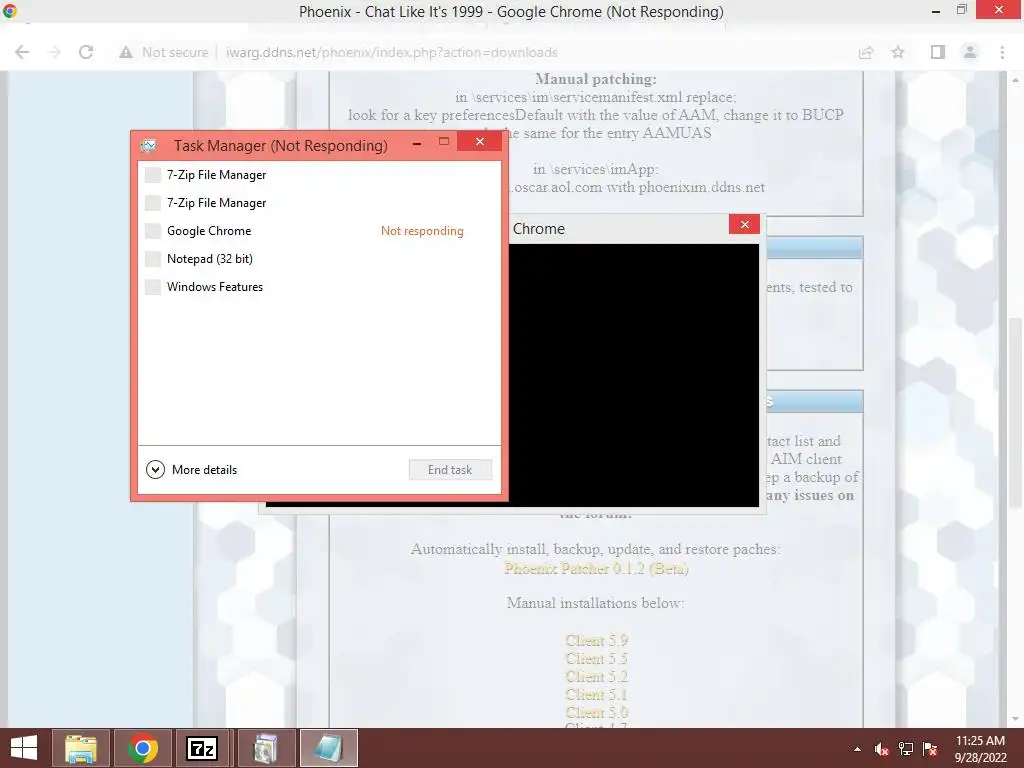The height and width of the screenshot is (768, 1024).
Task: Share this page via share icon
Action: [866, 52]
